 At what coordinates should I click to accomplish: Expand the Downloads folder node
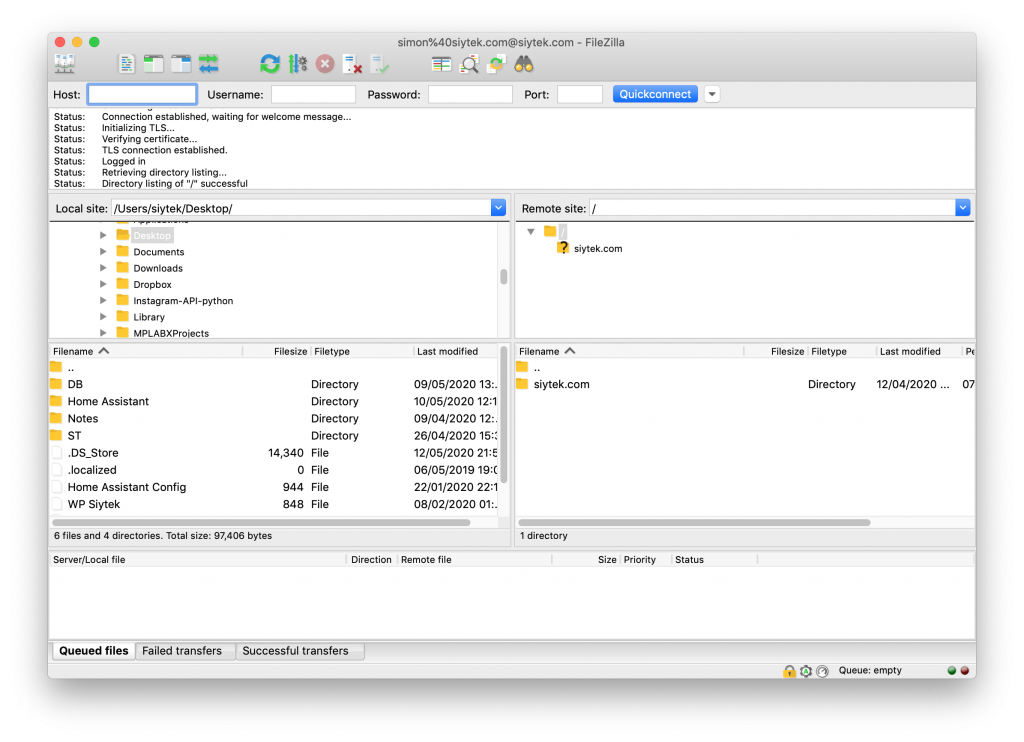point(103,268)
